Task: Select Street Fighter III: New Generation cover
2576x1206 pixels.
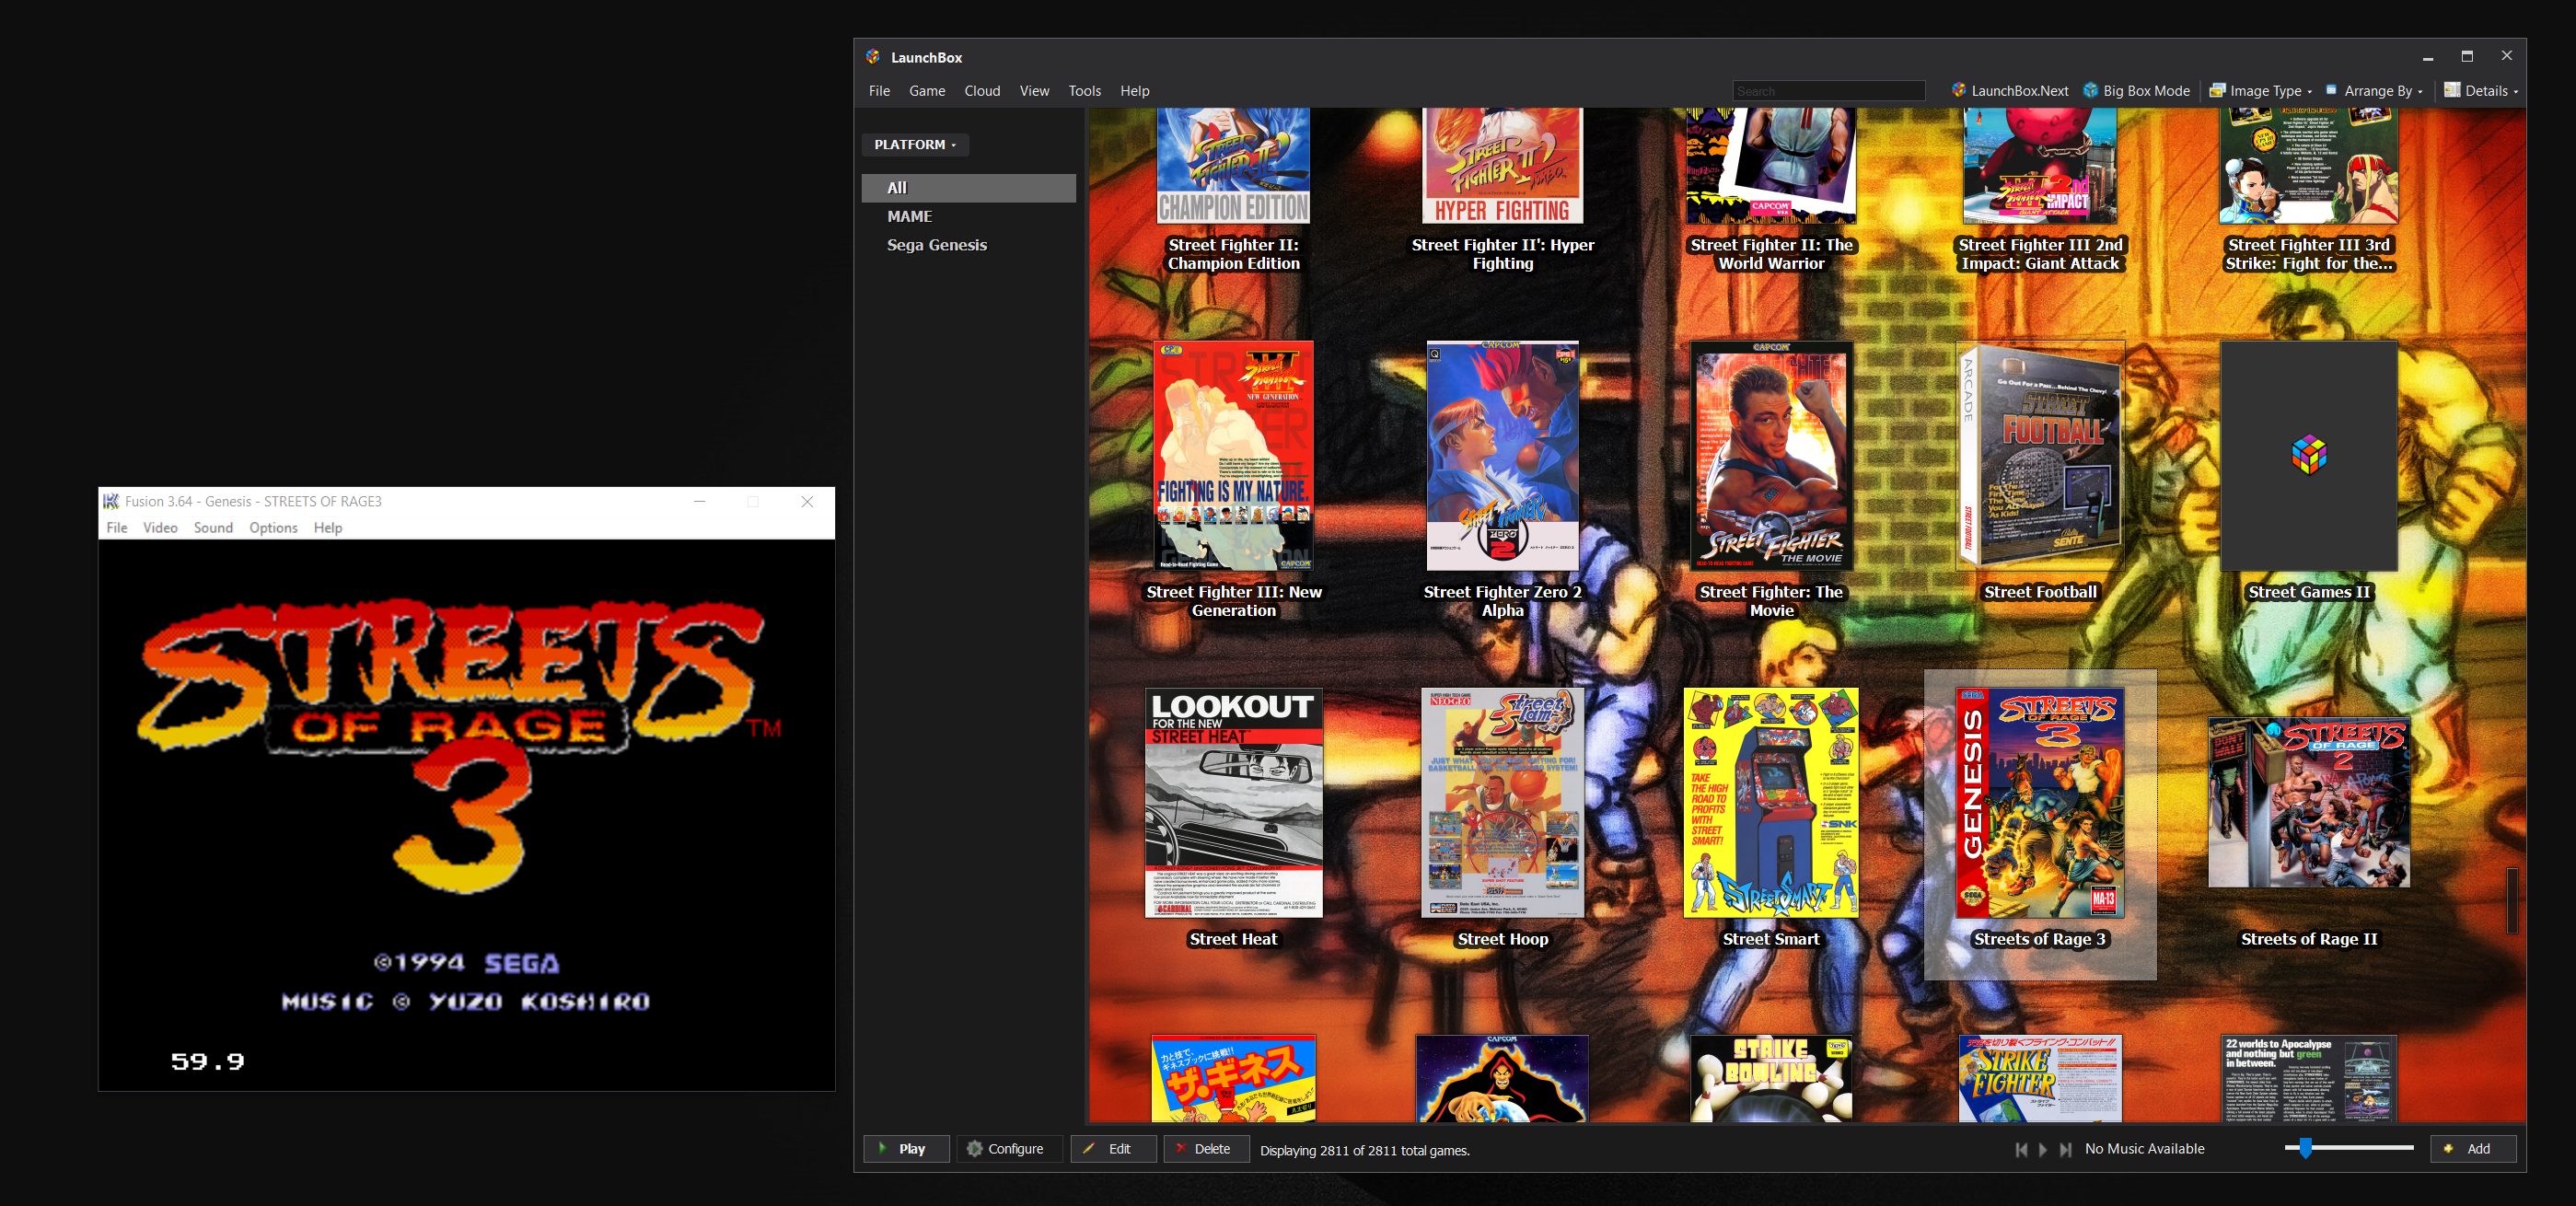Action: [x=1233, y=456]
